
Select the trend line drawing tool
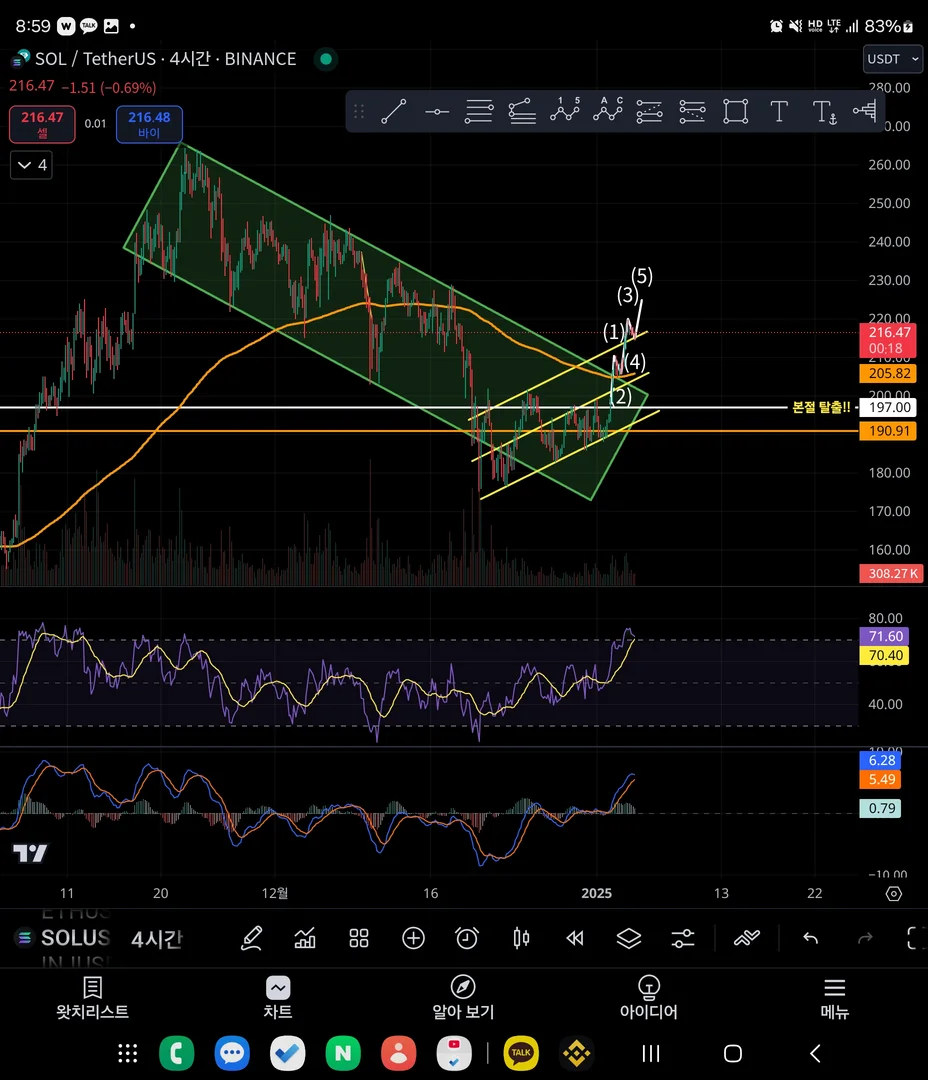393,111
